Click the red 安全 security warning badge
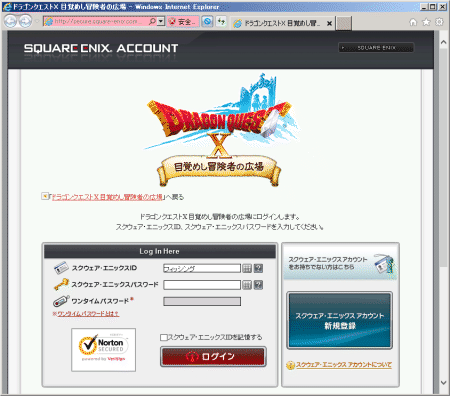 [183, 22]
